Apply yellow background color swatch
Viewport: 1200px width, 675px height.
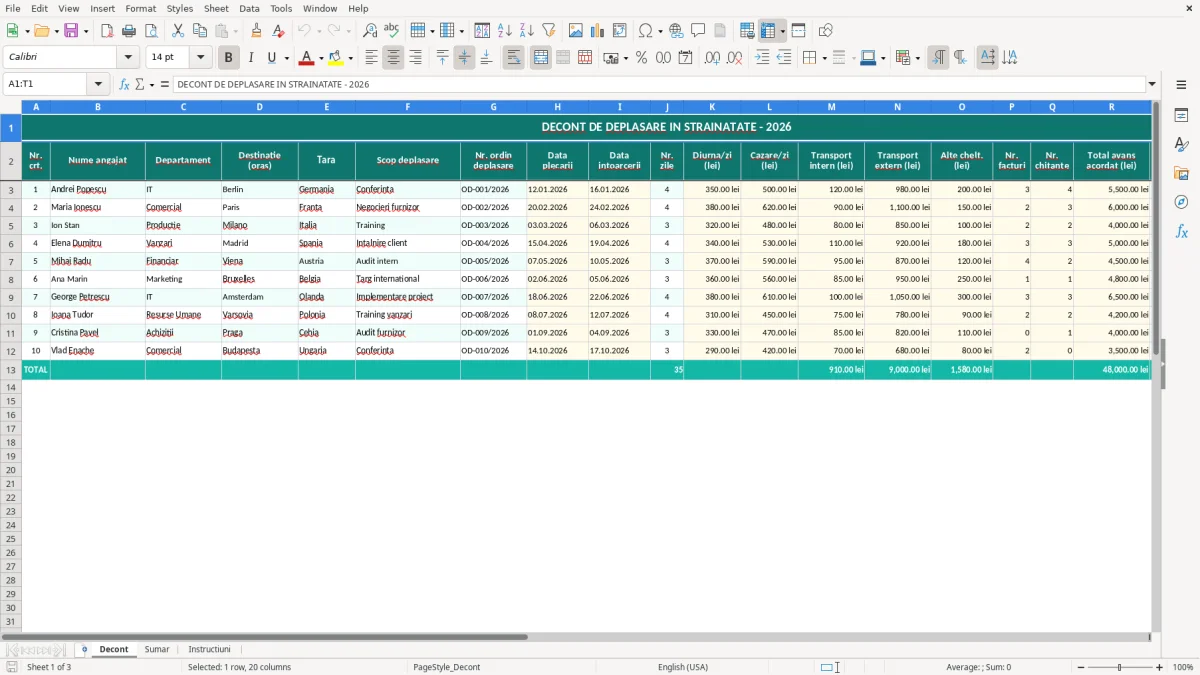click(x=336, y=58)
